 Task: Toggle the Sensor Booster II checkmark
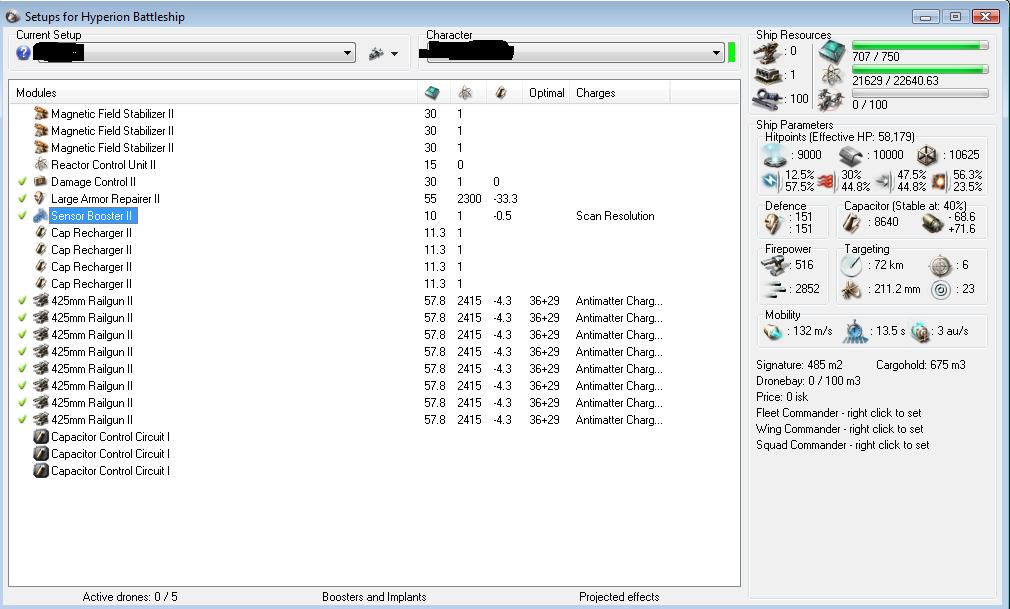22,216
